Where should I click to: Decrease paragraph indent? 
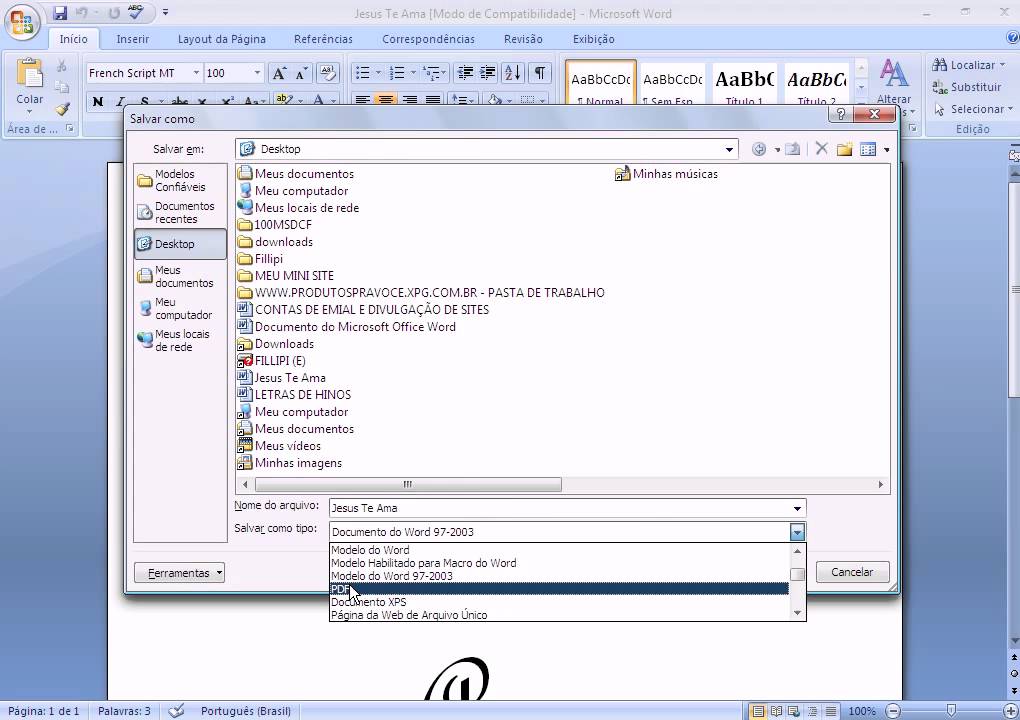click(x=465, y=73)
